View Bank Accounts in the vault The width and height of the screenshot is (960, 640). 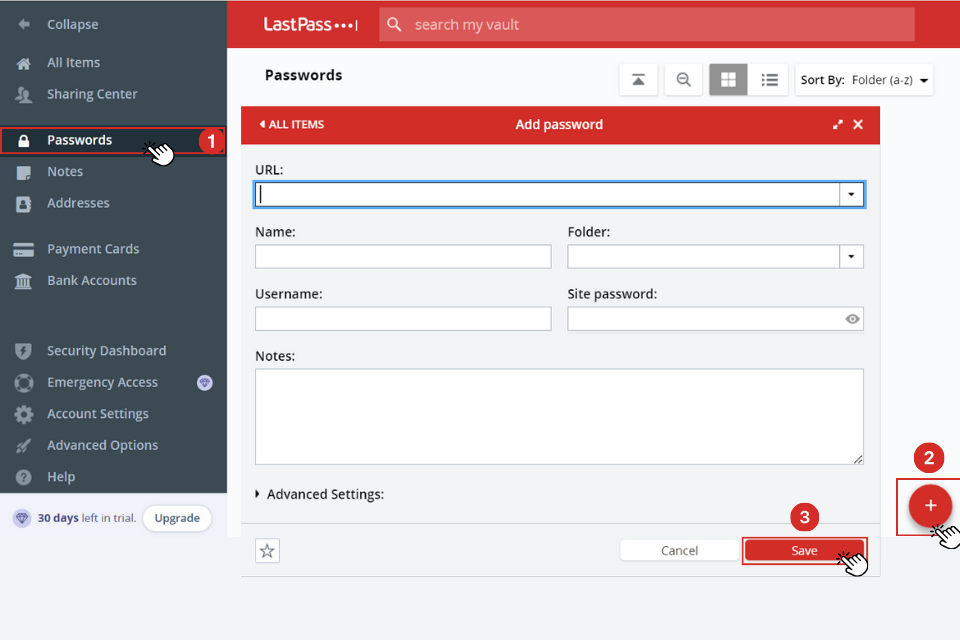[x=27, y=280]
